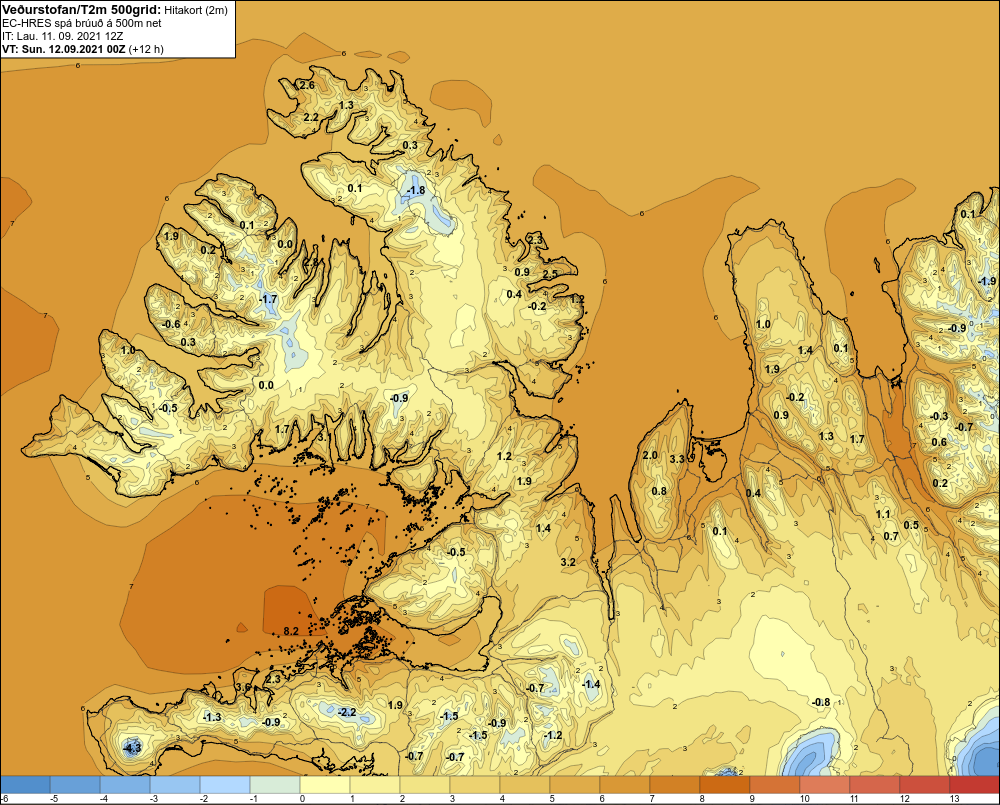Click the '-1.4' temperature value
Viewport: 1000px width, 805px height.
[591, 684]
